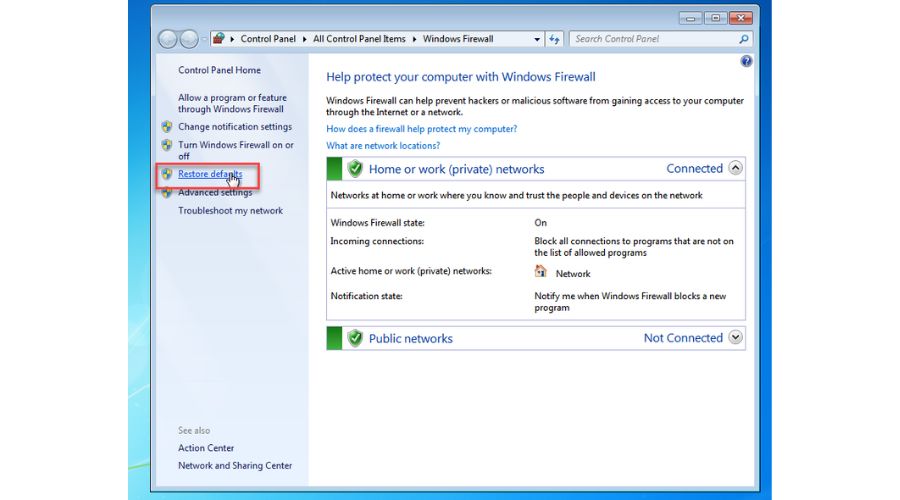Screen dimensions: 900x500
Task: Close the Windows Firewall window
Action: [741, 18]
